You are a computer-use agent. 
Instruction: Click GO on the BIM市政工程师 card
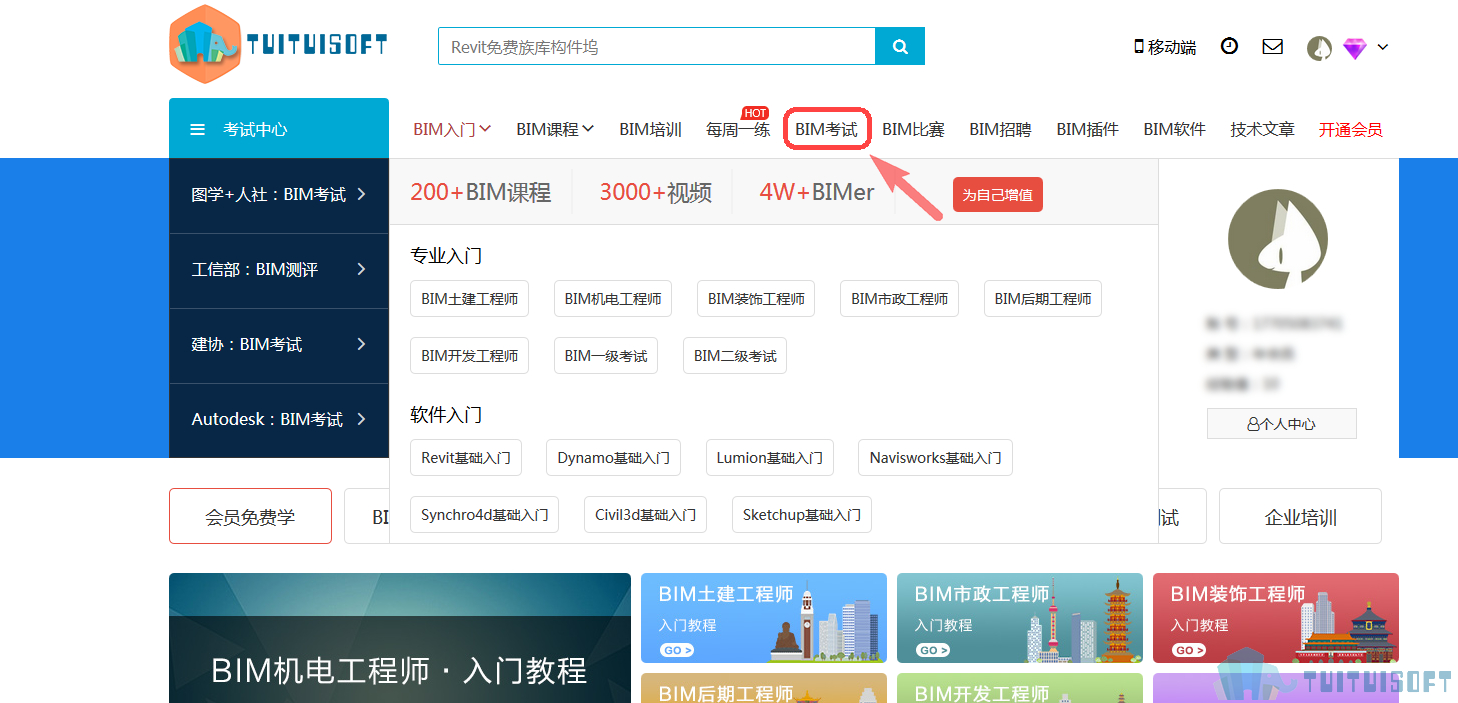(933, 650)
